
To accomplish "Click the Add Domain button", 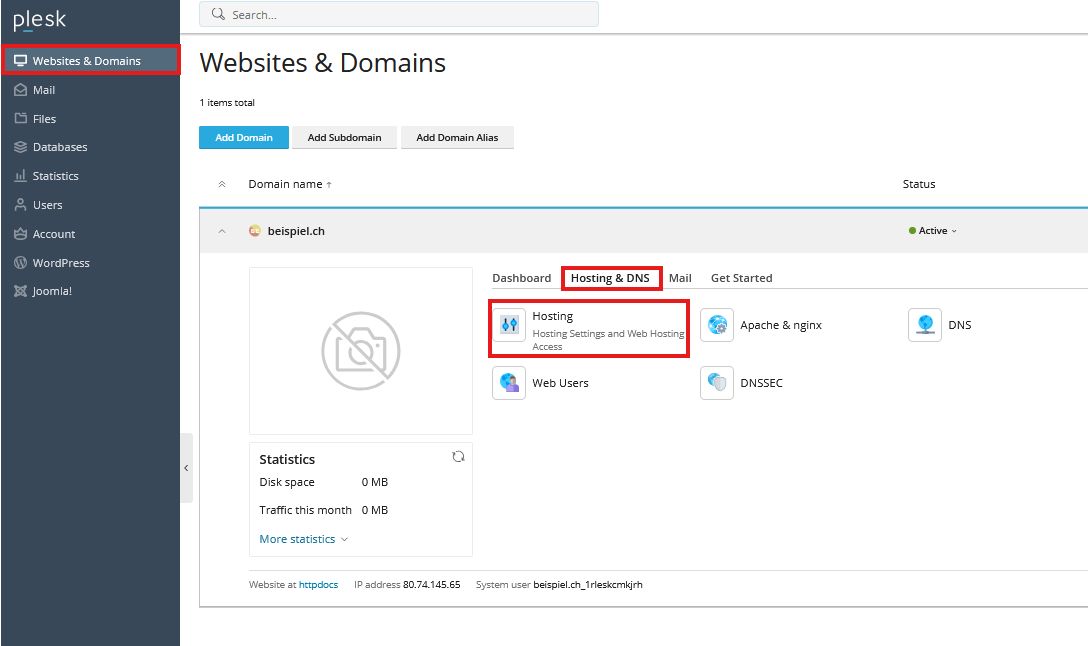I will (244, 138).
